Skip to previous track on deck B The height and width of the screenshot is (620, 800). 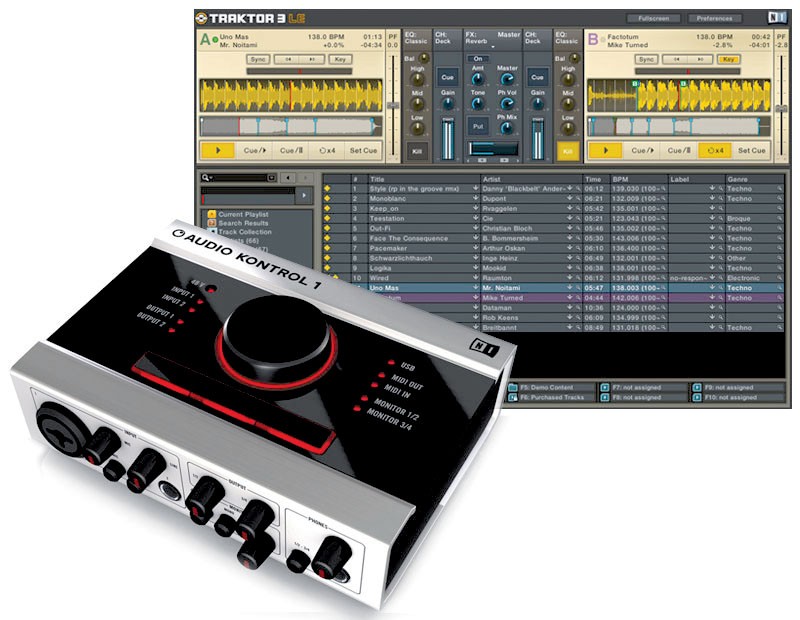coord(676,59)
